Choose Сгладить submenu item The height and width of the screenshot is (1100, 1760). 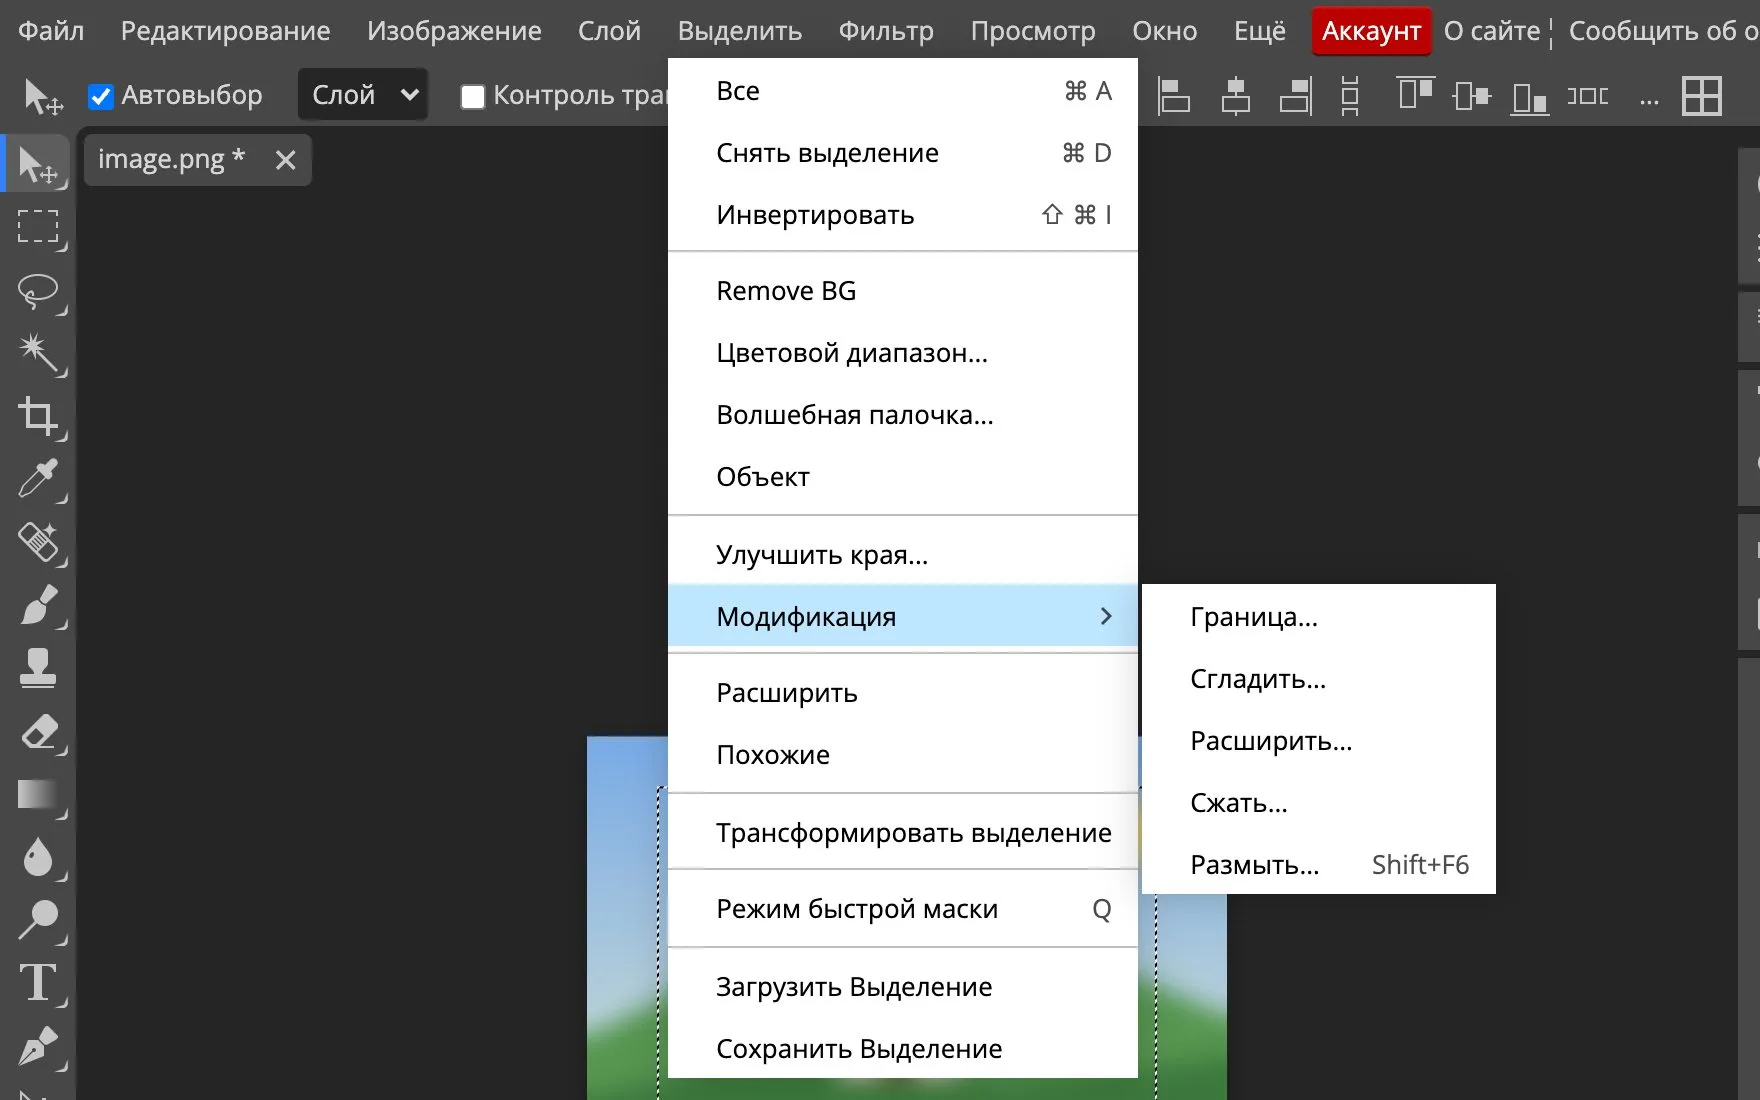tap(1318, 679)
